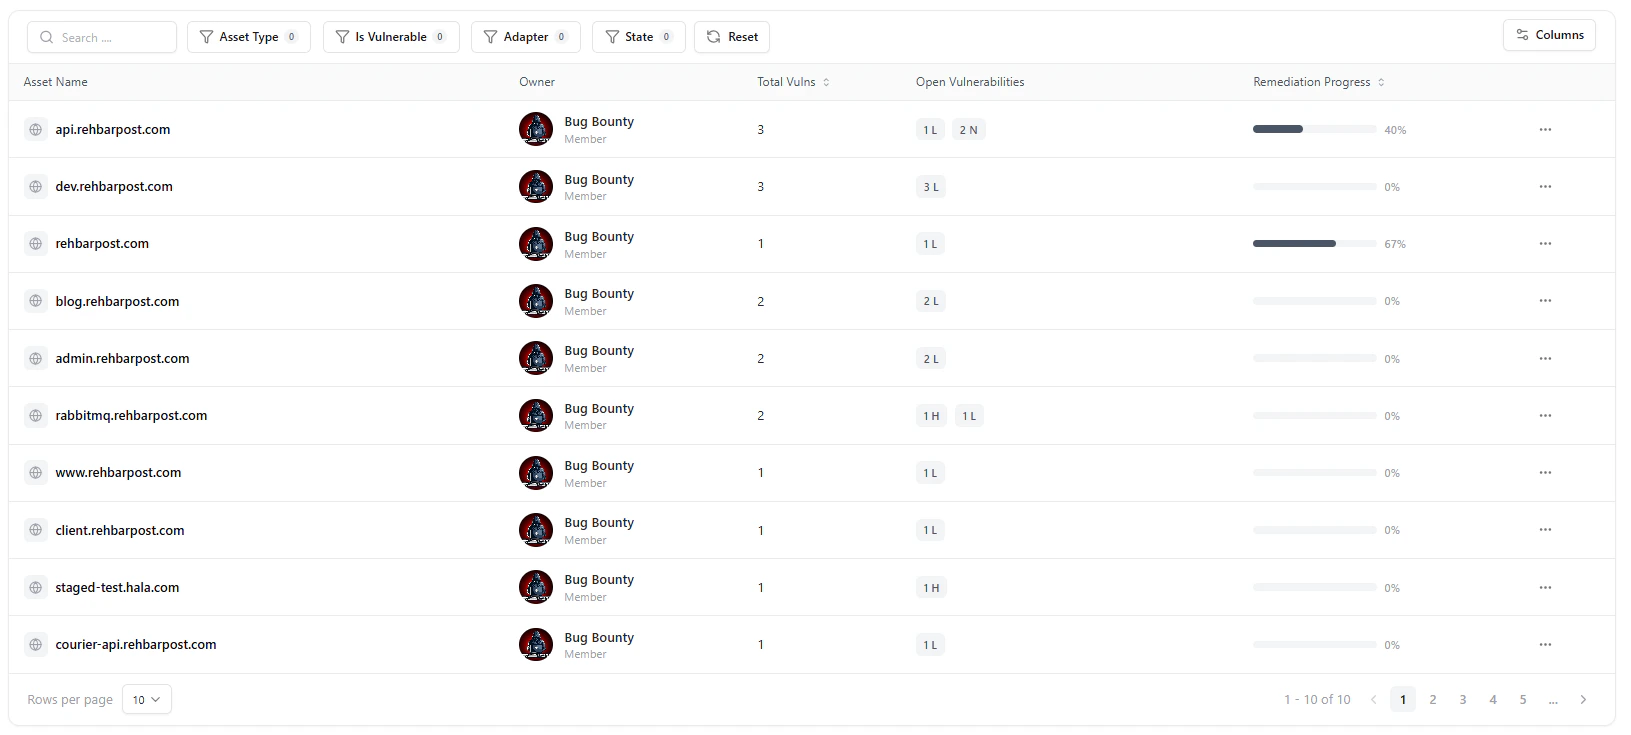Click the Bug Bounty avatar for dev.rehbarpost.com

536,186
